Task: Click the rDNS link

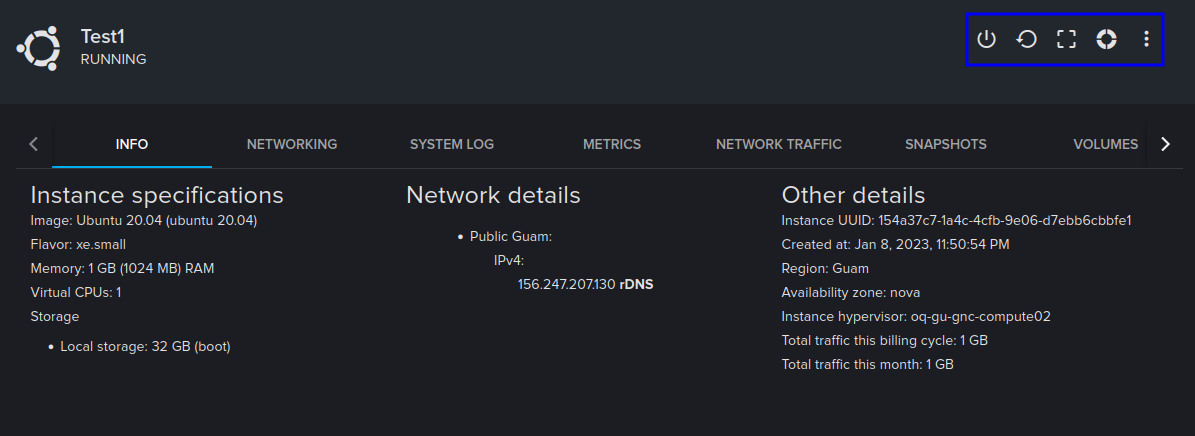Action: [x=636, y=284]
